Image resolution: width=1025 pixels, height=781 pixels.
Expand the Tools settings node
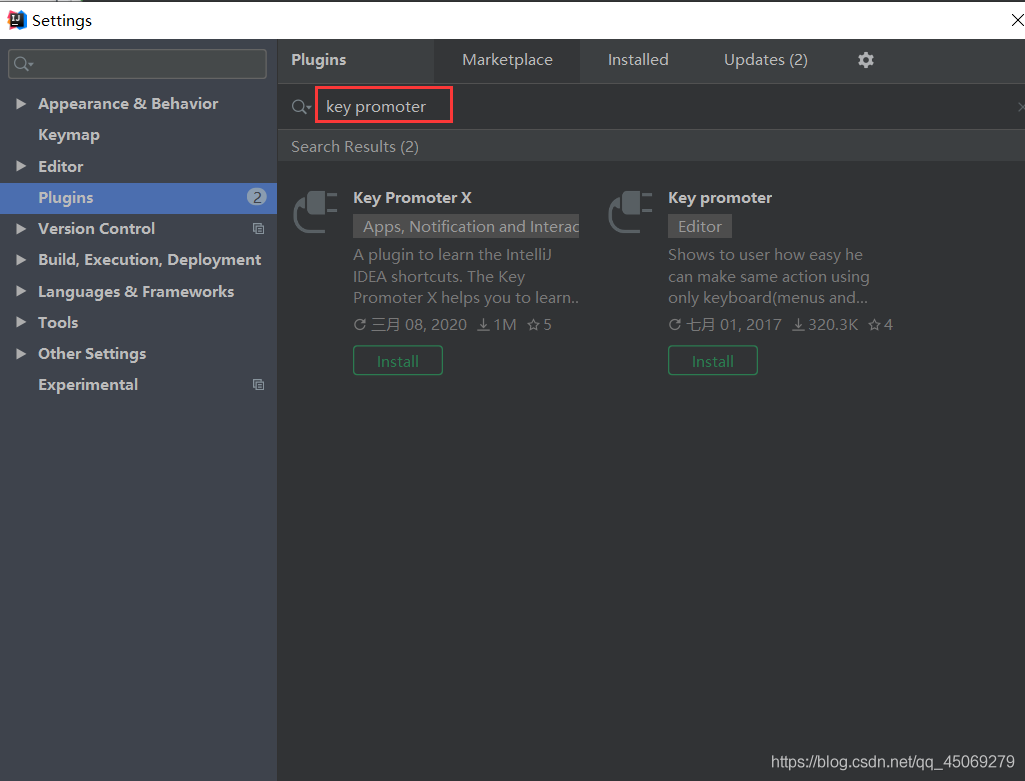pyautogui.click(x=21, y=322)
